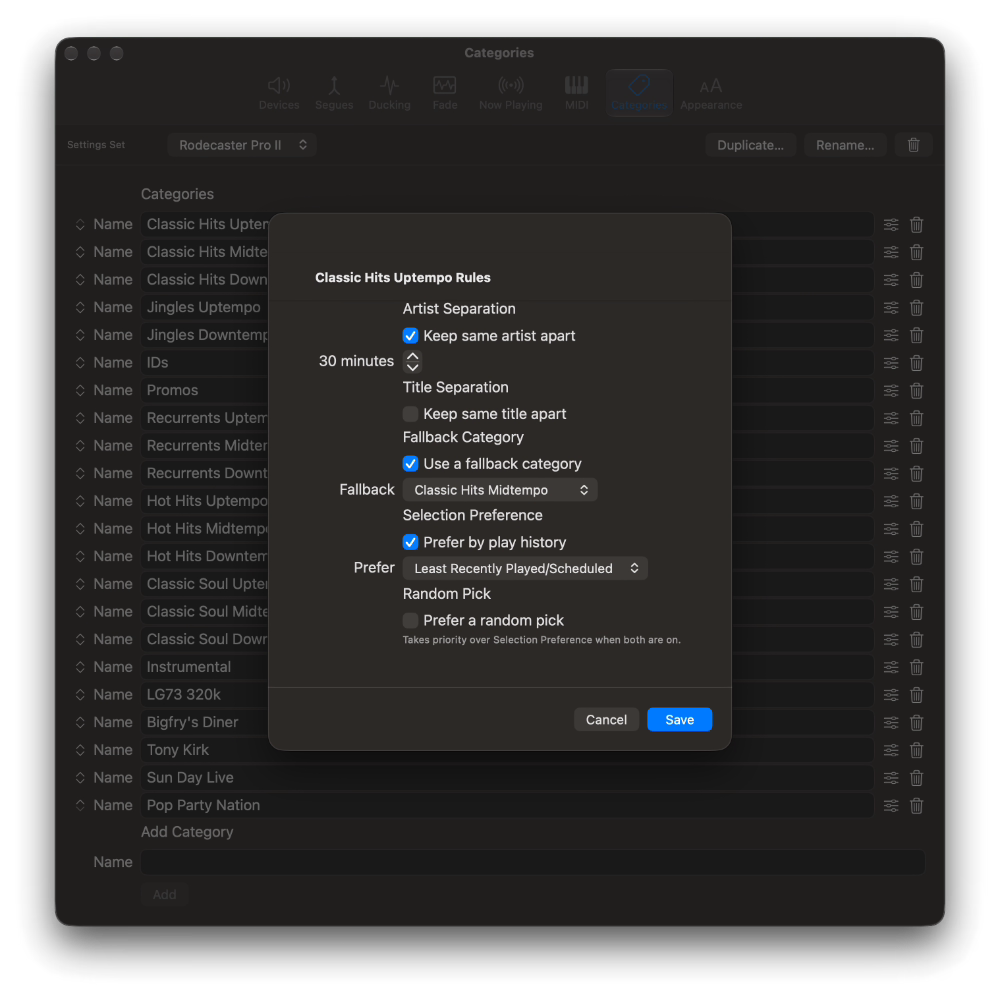Adjust the 30 minutes stepper
This screenshot has height=999, width=1000.
(x=413, y=361)
